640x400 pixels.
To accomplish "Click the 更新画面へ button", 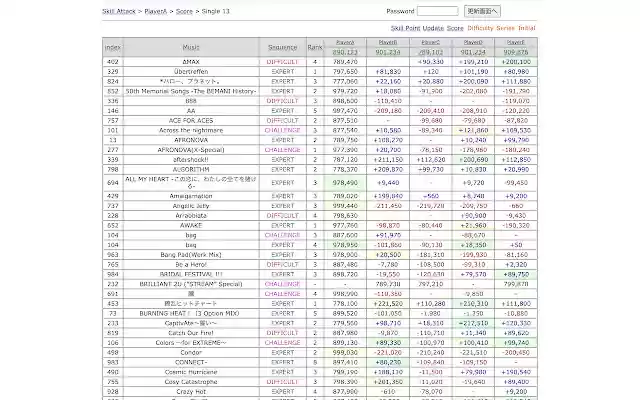I will pos(482,11).
